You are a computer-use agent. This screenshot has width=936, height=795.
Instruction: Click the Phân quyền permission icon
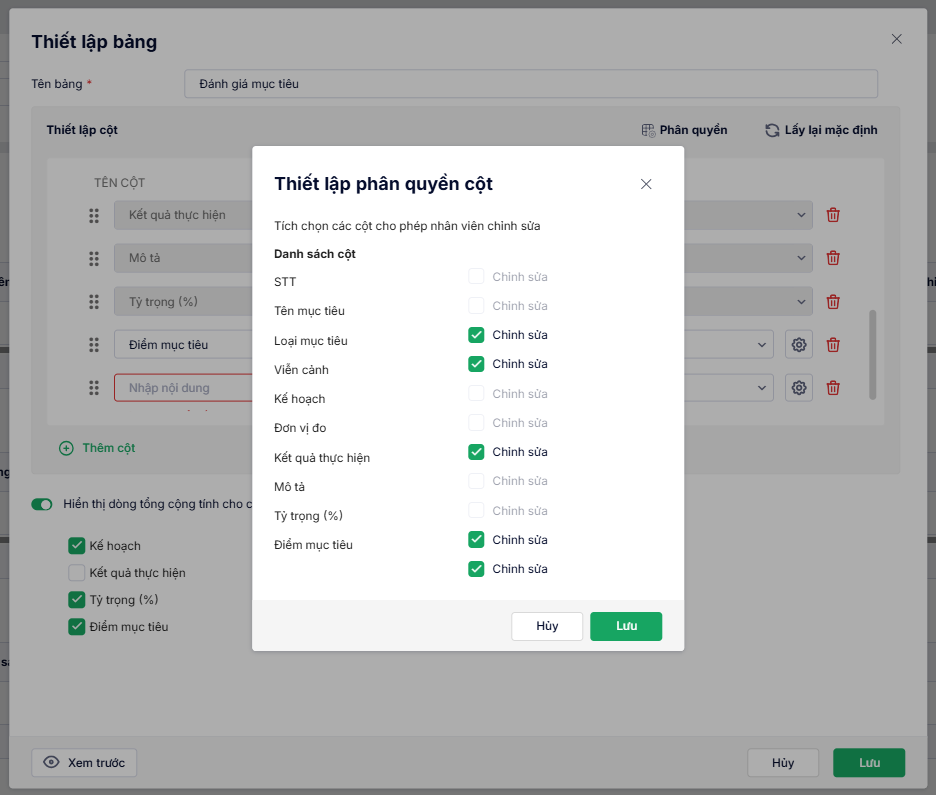[x=648, y=130]
